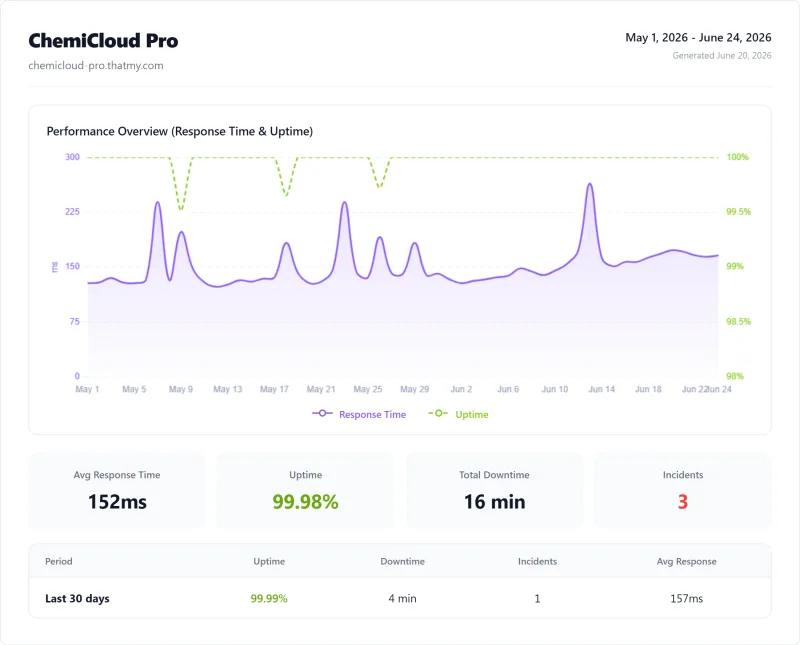
Task: Click the date range May 1, 2026 - June 24, 2026
Action: click(698, 38)
